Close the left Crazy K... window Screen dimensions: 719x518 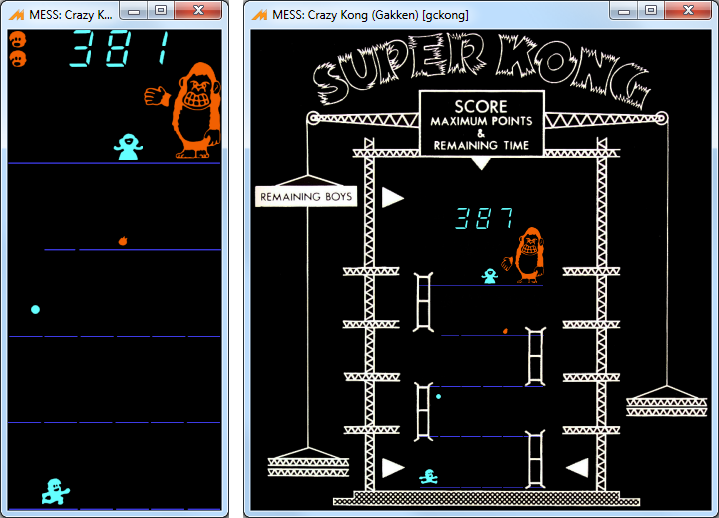[198, 11]
